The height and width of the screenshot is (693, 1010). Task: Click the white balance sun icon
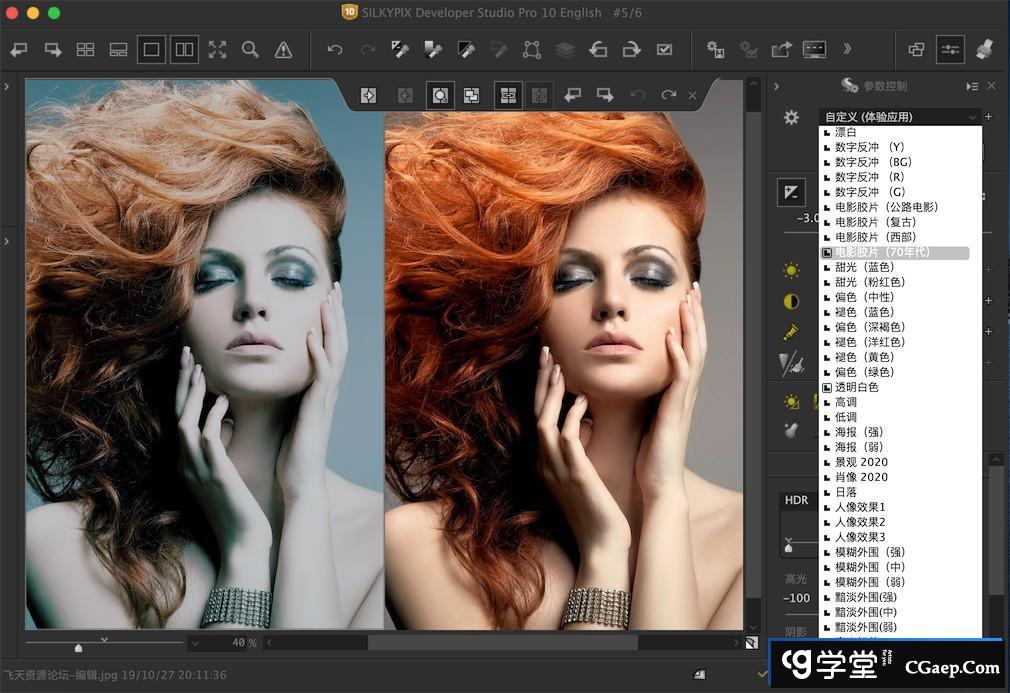pyautogui.click(x=791, y=270)
